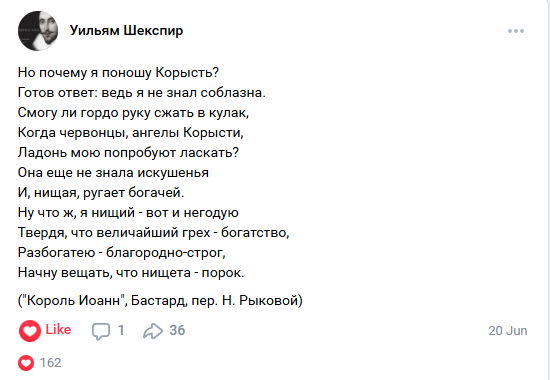Viewport: 550px width, 380px height.
Task: Open the three-dot post options menu
Action: [x=516, y=31]
